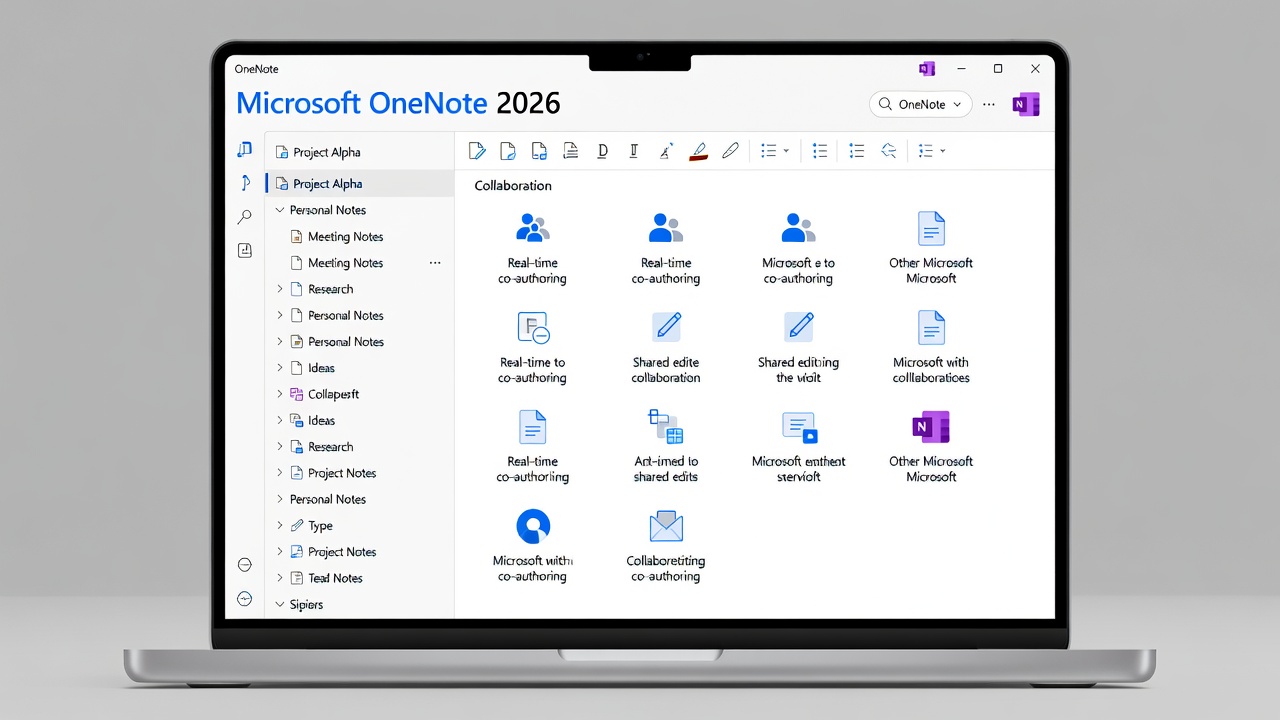This screenshot has height=720, width=1280.
Task: Click the page chart icon in the left rail
Action: tap(245, 250)
